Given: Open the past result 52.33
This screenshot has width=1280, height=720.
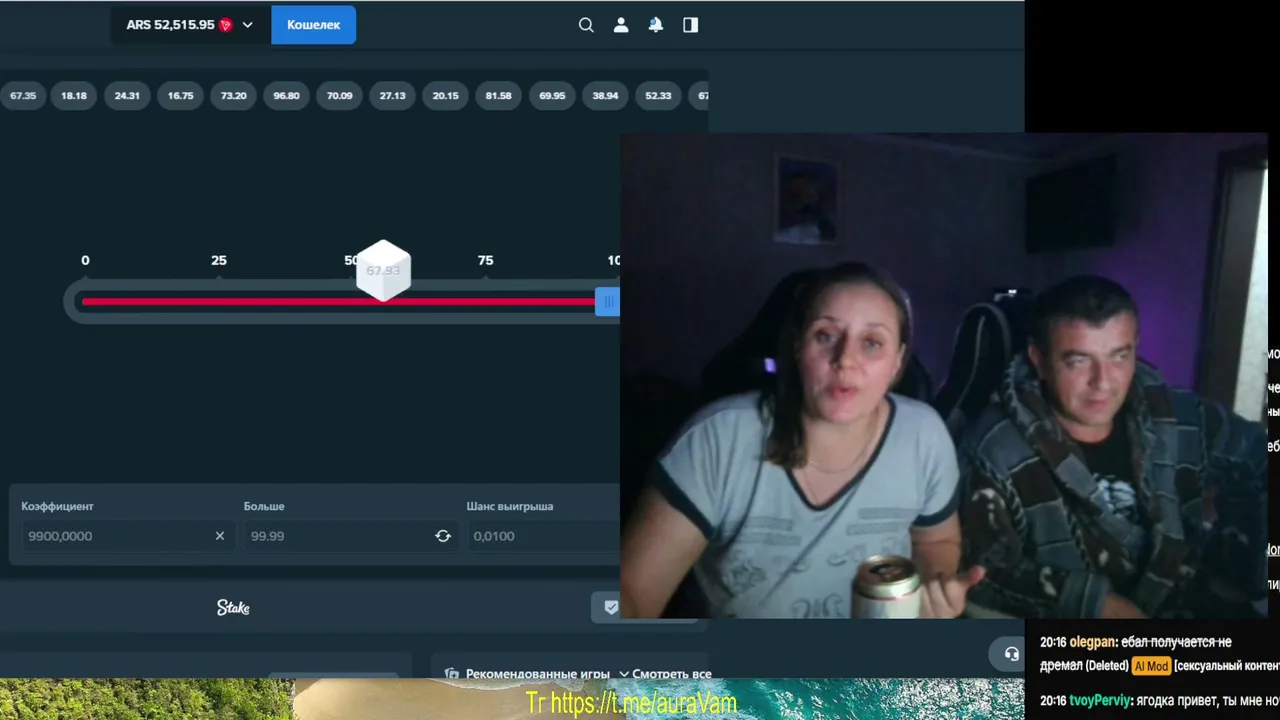Looking at the screenshot, I should click(658, 96).
